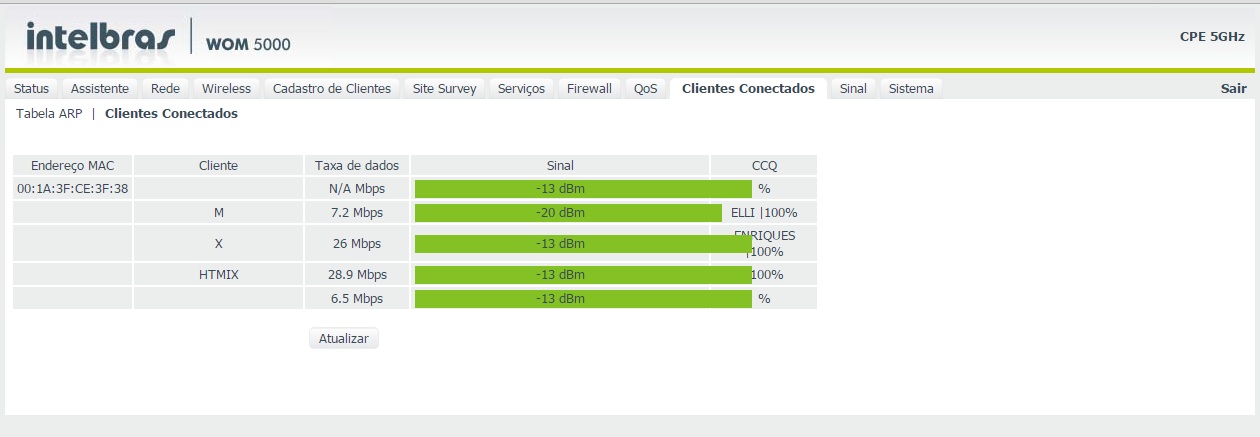This screenshot has height=437, width=1260.
Task: Click the Intelbras logo
Action: (100, 38)
